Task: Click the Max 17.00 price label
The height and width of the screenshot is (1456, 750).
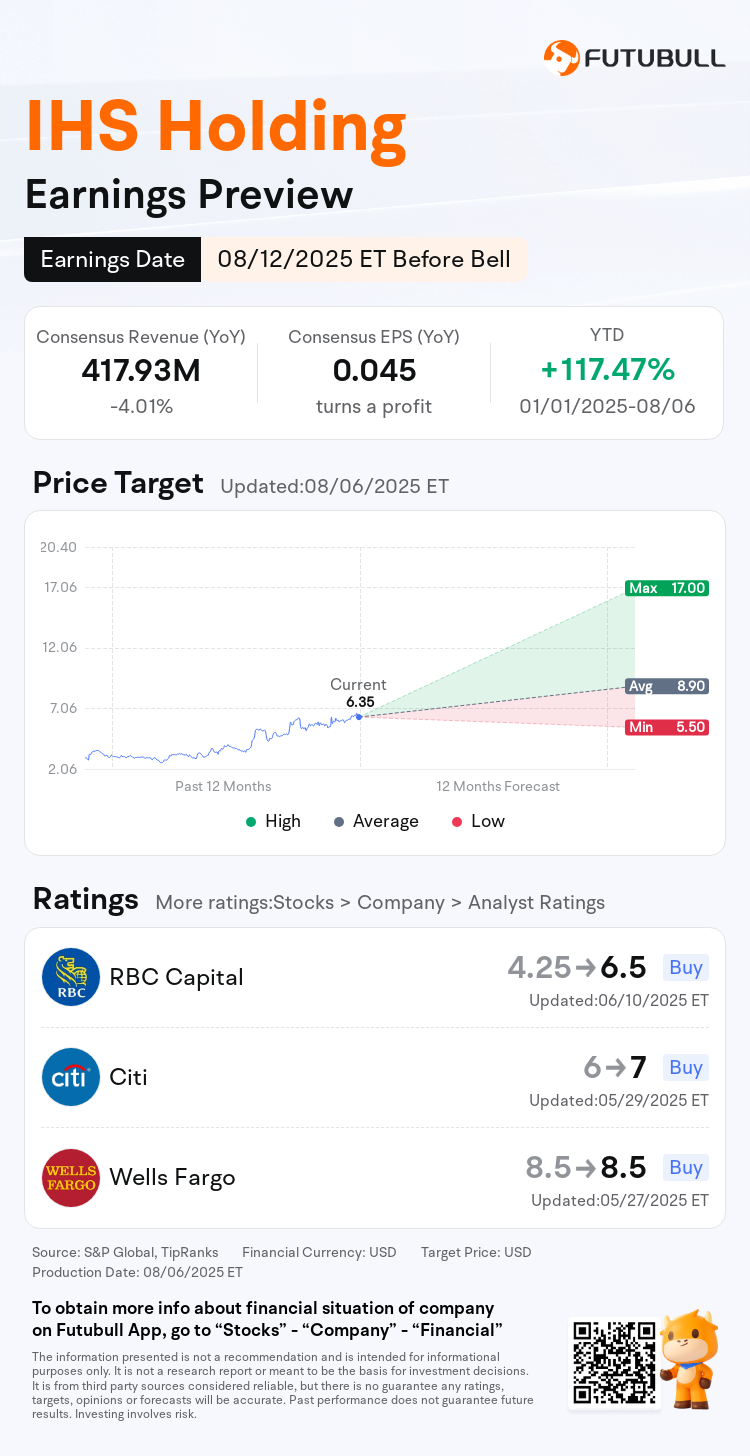Action: 666,588
